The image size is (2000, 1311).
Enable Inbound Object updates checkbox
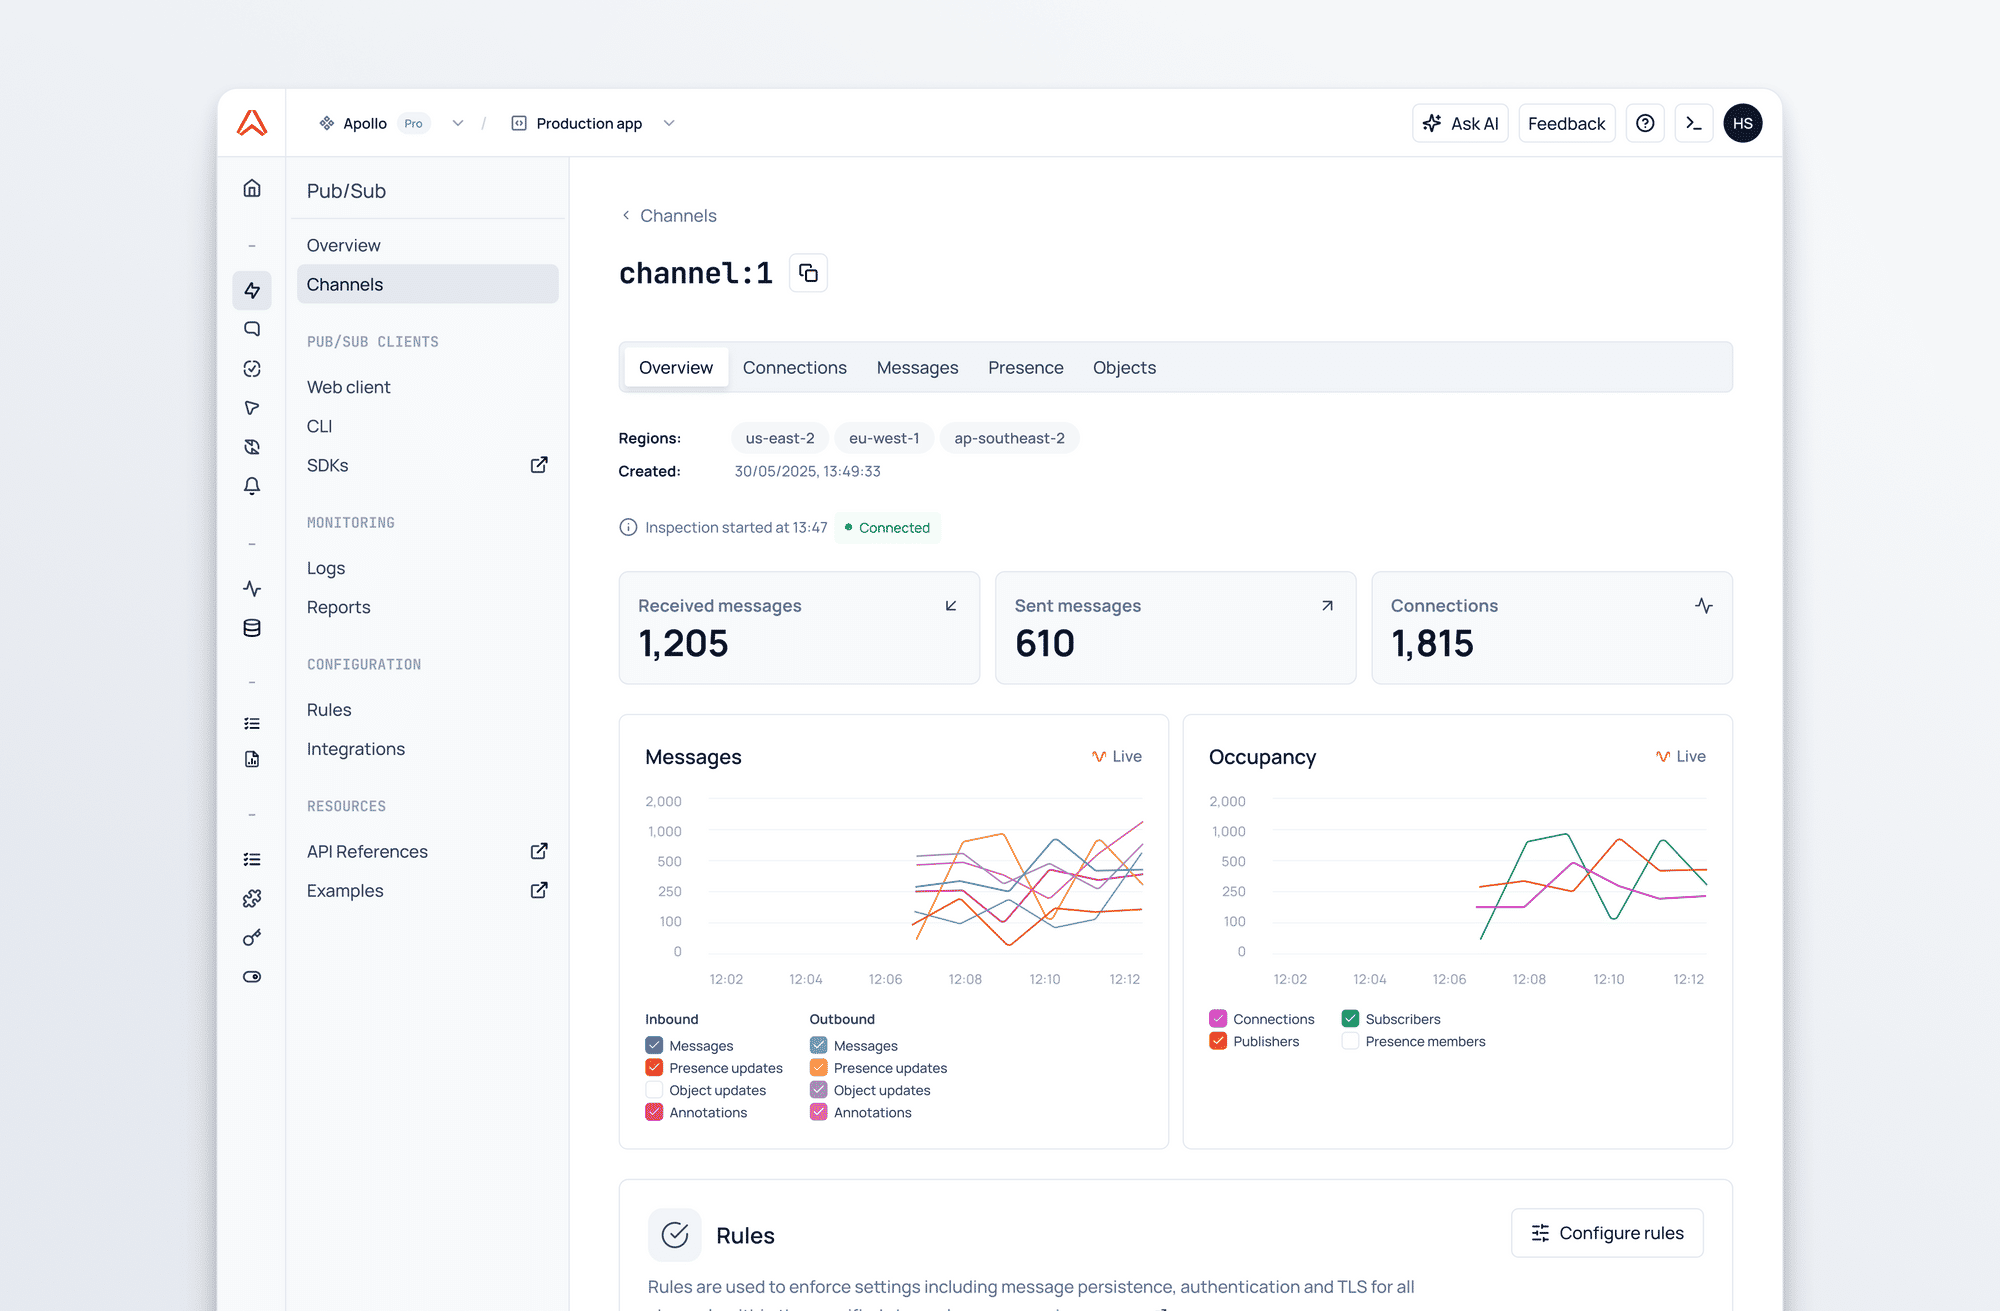[654, 1090]
